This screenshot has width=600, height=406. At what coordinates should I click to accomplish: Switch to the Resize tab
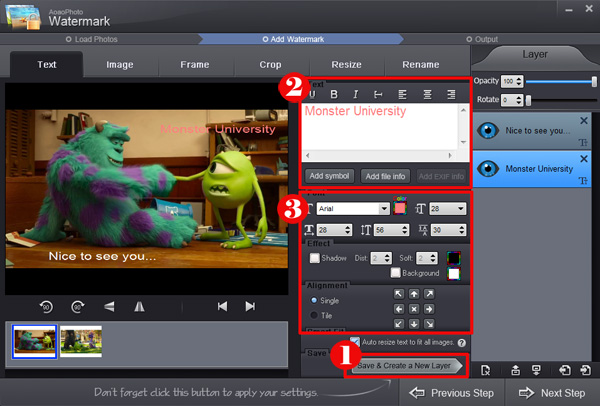tap(346, 65)
